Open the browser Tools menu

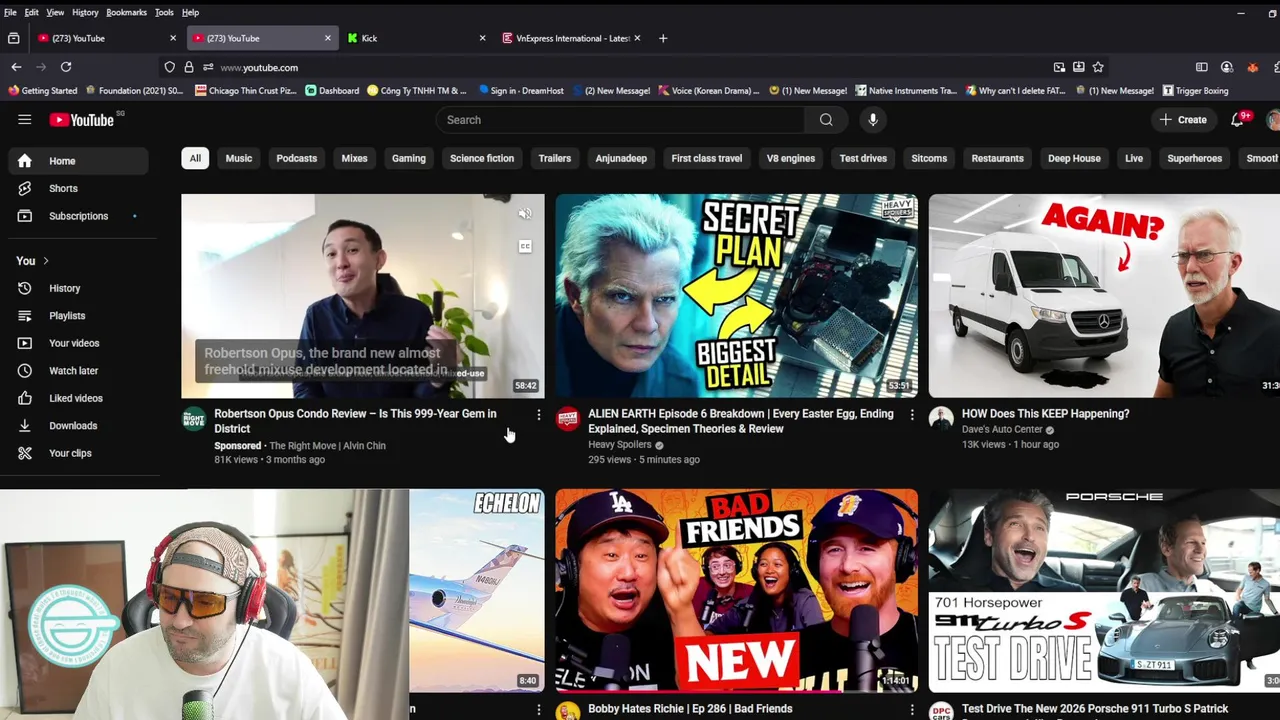[x=164, y=12]
